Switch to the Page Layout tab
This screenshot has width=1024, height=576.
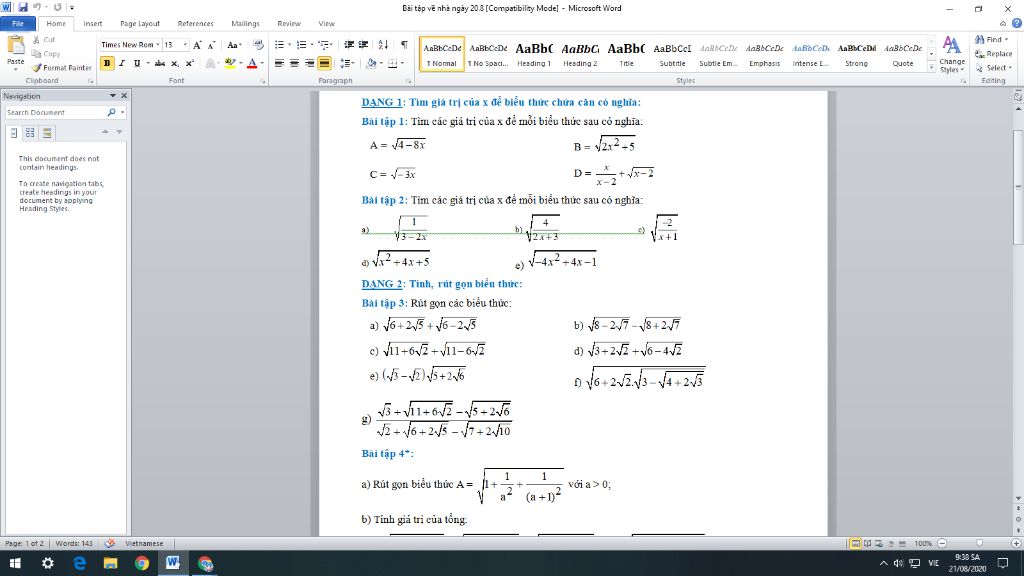coord(140,24)
